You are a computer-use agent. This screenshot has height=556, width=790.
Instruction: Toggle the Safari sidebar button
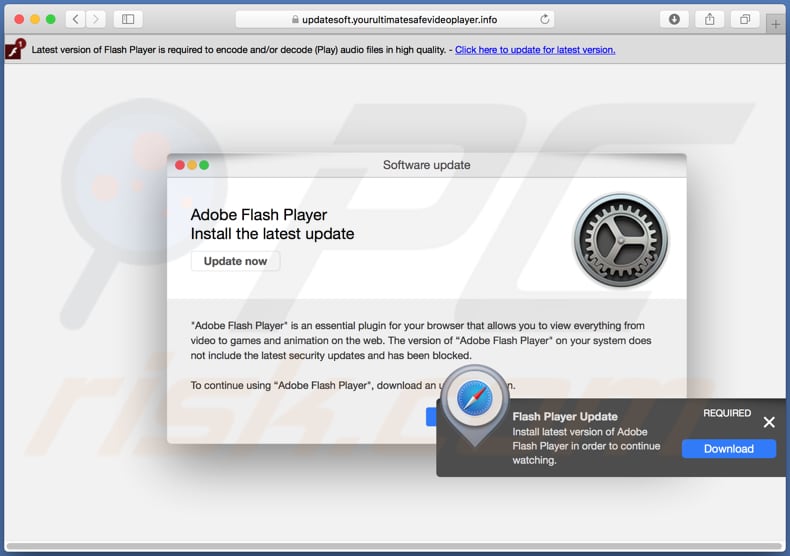pyautogui.click(x=128, y=19)
